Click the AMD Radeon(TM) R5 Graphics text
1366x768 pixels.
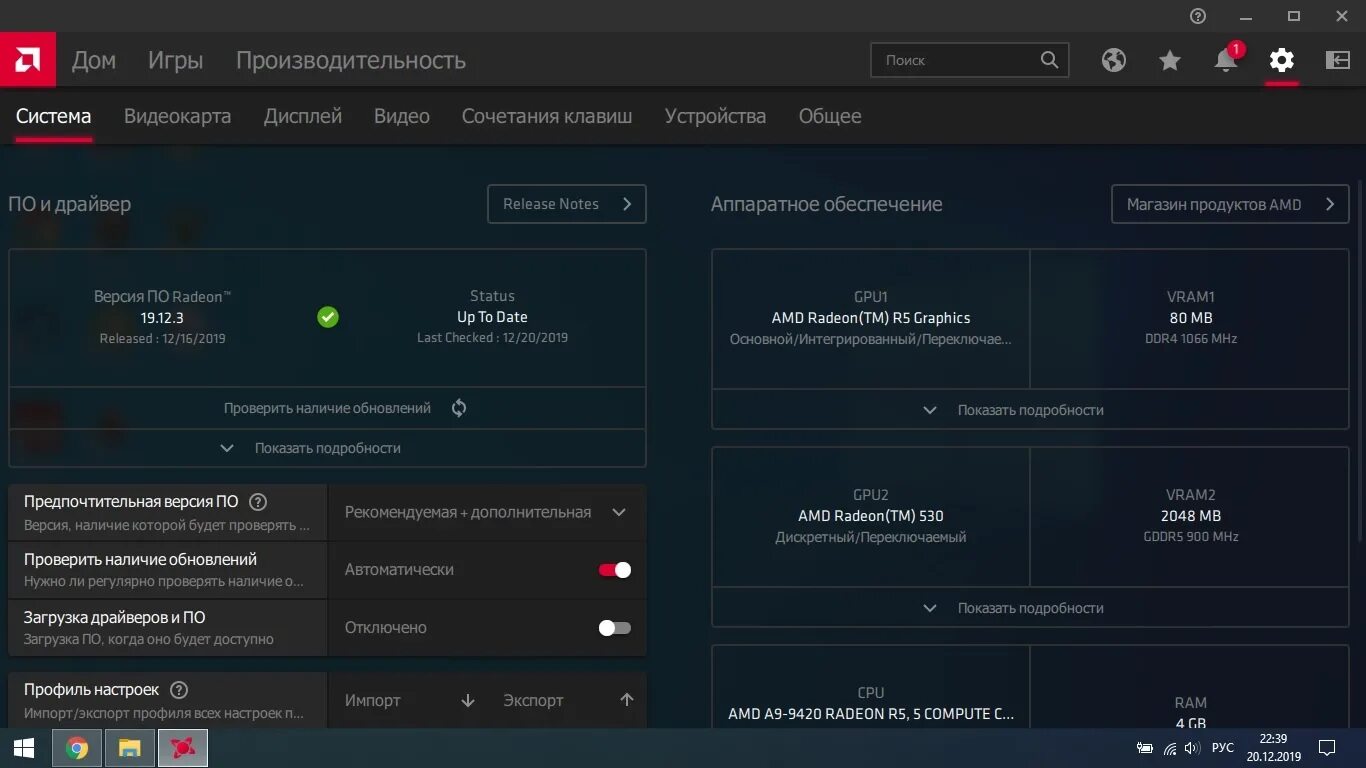pos(871,318)
